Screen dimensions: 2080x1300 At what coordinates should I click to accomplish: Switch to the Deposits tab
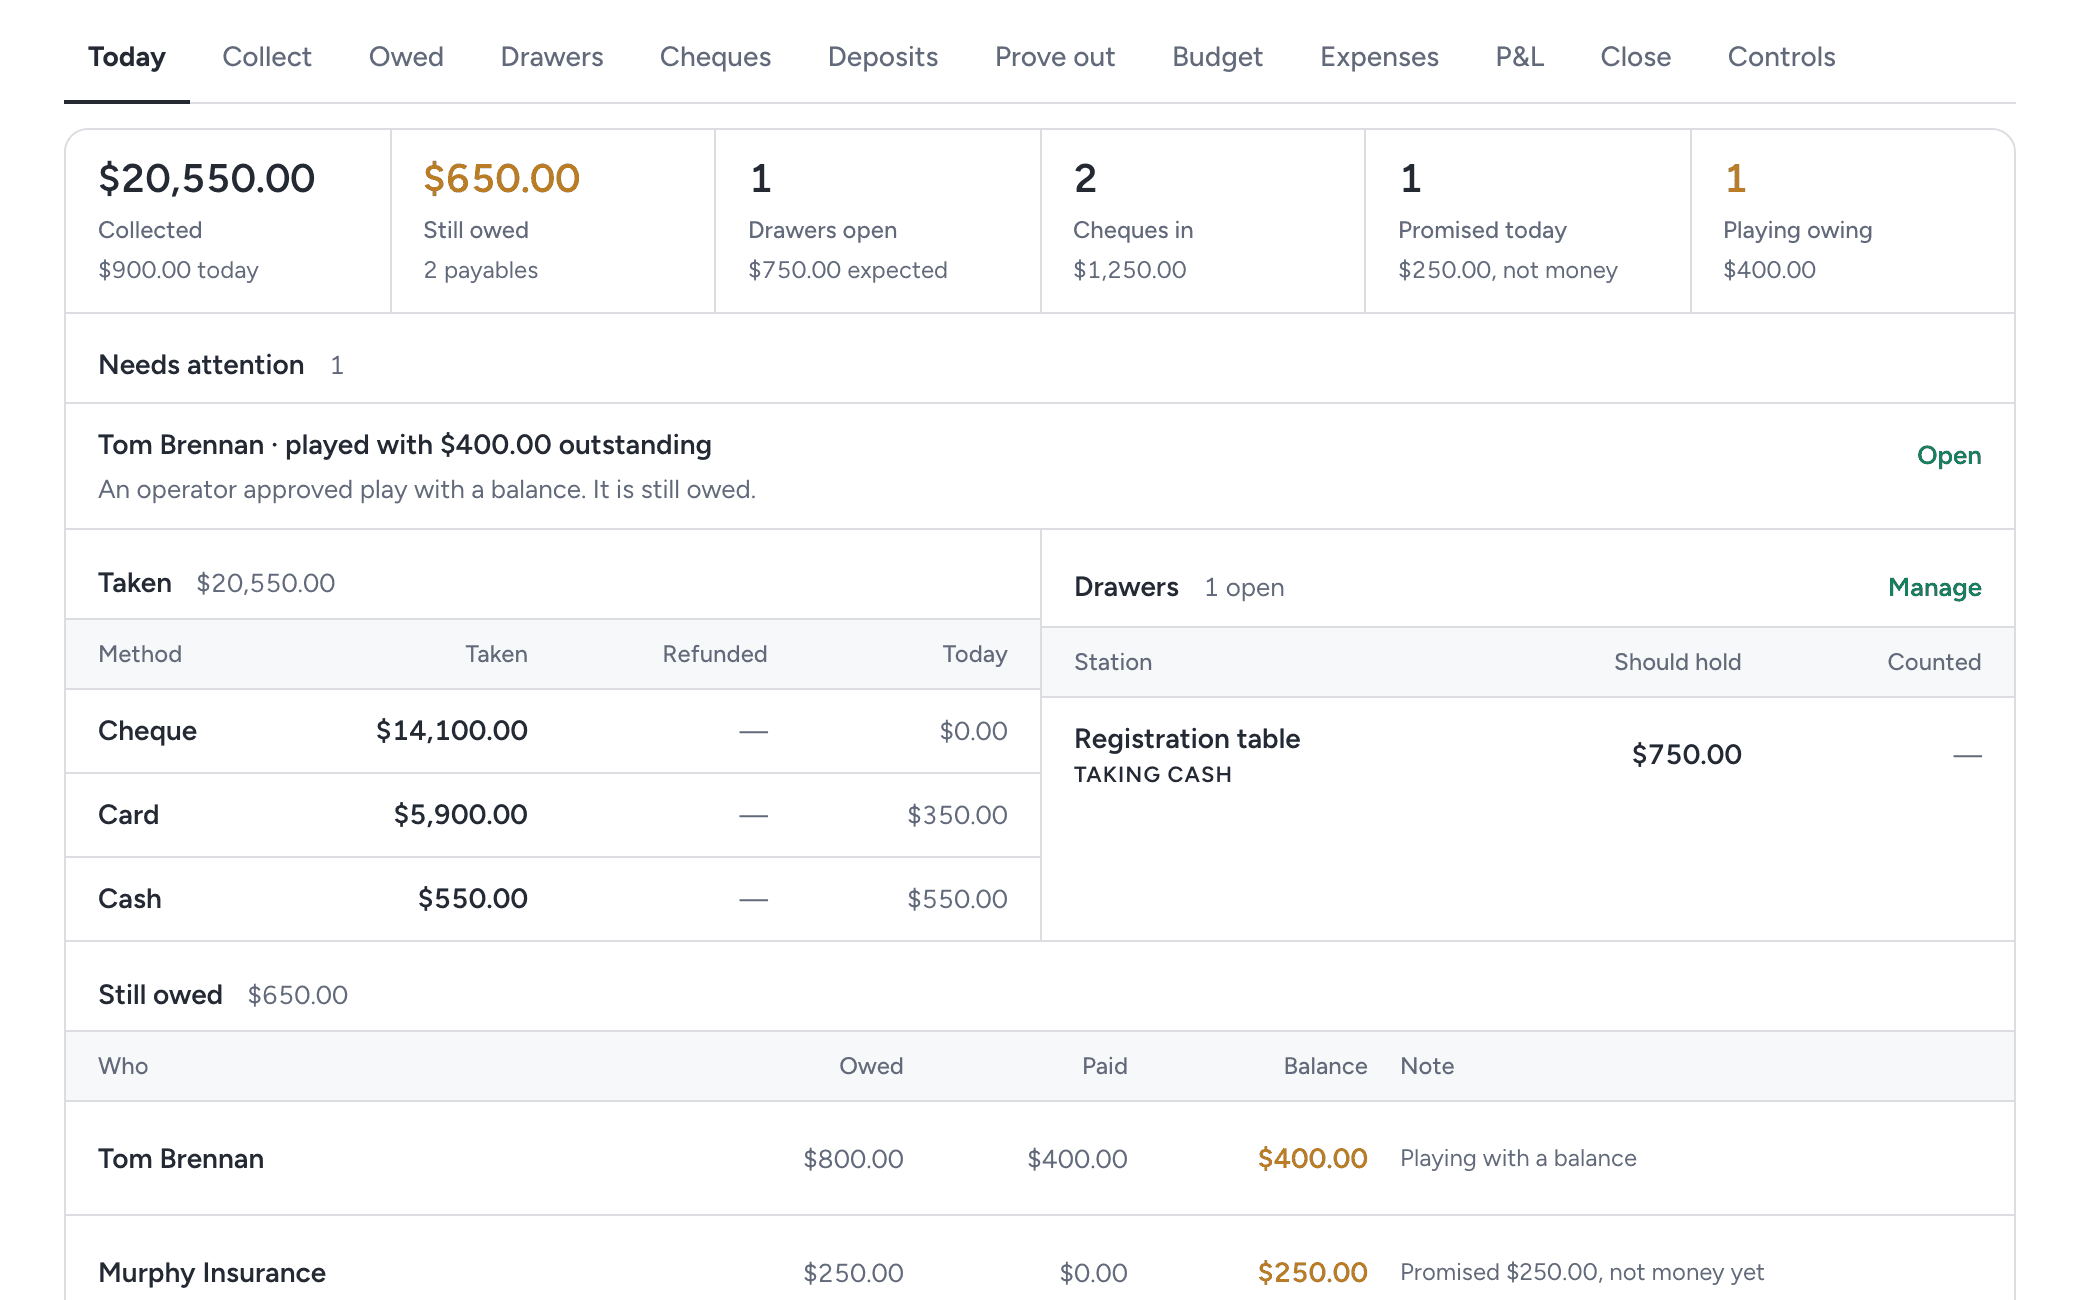tap(883, 57)
